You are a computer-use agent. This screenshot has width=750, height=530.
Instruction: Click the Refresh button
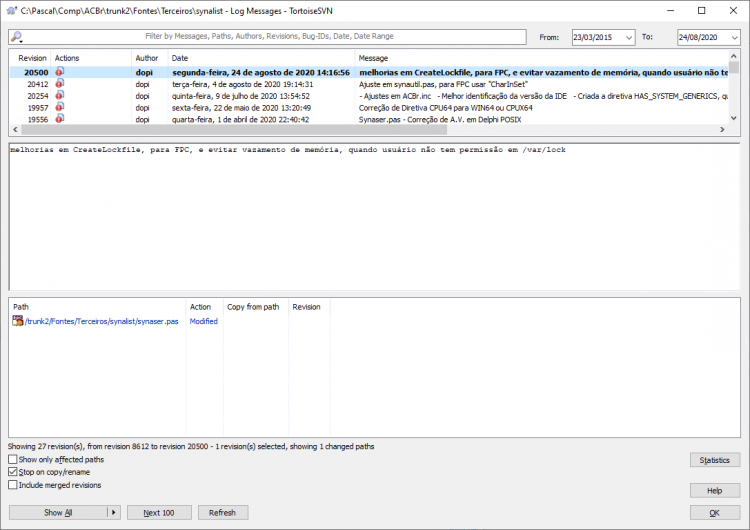click(x=223, y=512)
